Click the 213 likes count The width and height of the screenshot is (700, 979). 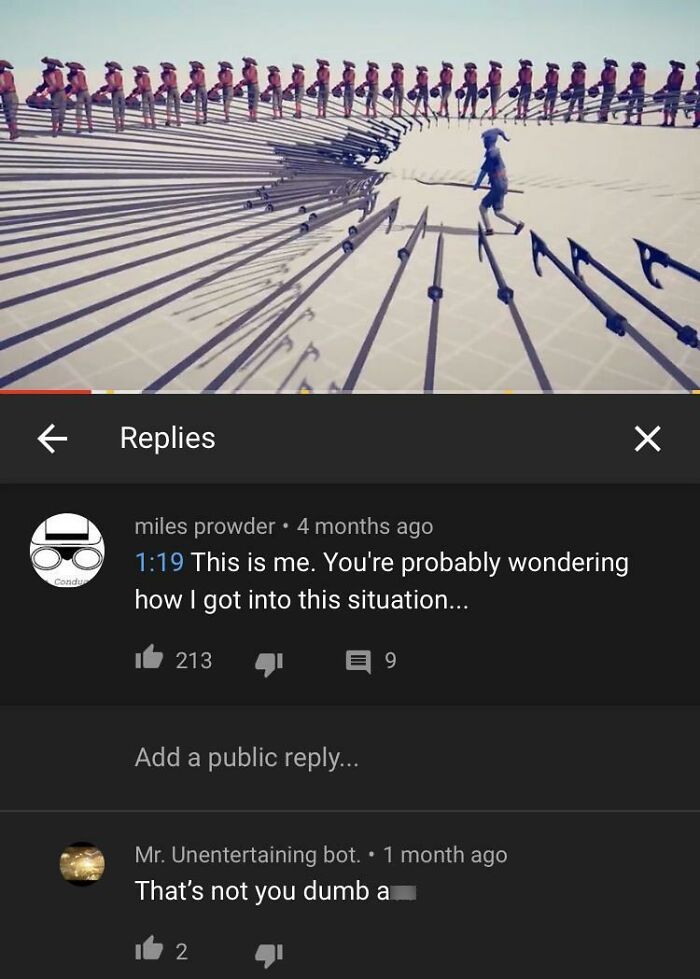[x=194, y=661]
